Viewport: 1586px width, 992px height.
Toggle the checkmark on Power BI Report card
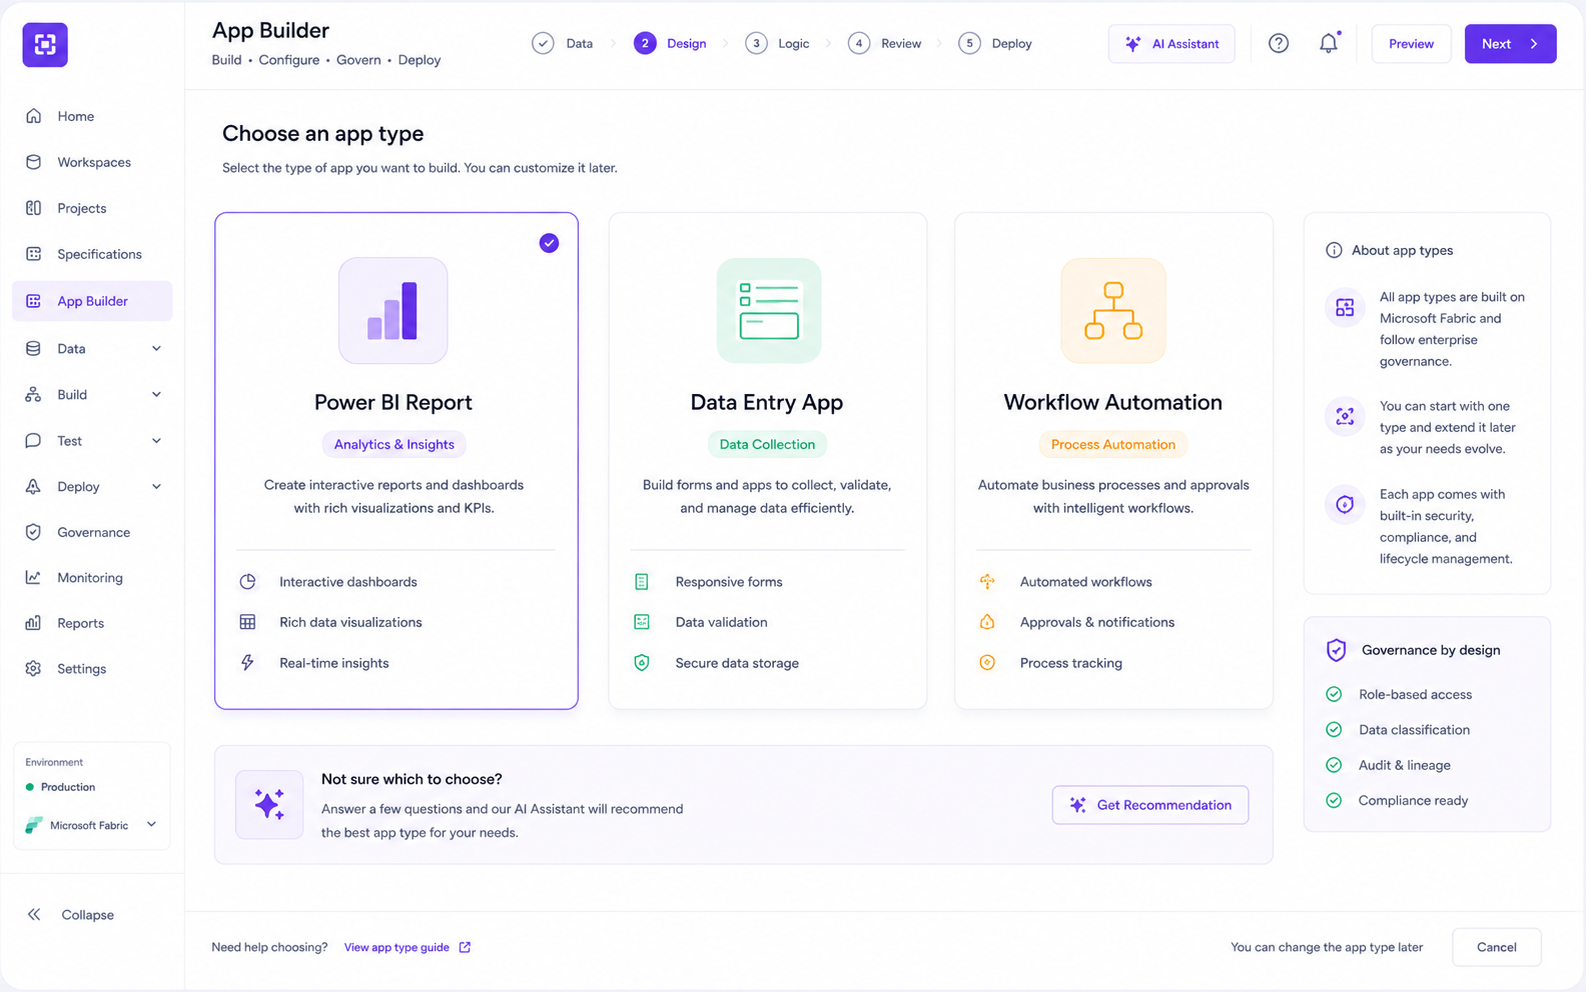pyautogui.click(x=549, y=243)
